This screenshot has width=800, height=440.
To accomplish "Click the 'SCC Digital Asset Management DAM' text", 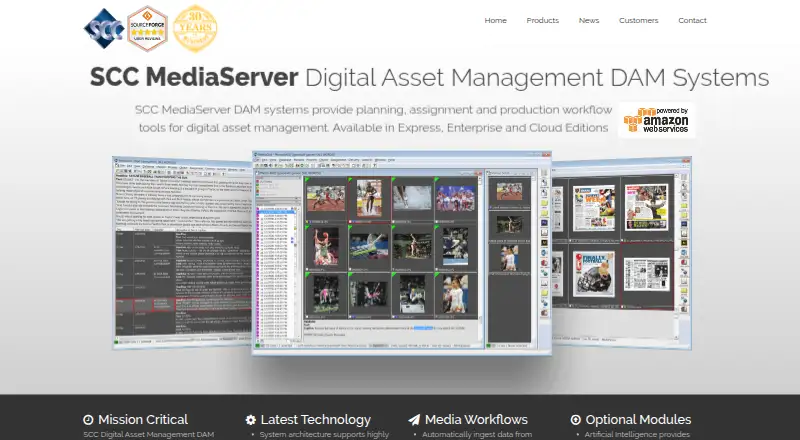I will [x=149, y=435].
